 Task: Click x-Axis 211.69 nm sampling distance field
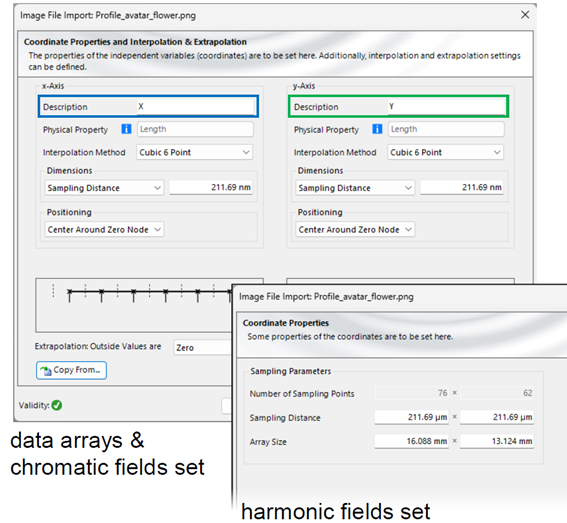pos(211,187)
